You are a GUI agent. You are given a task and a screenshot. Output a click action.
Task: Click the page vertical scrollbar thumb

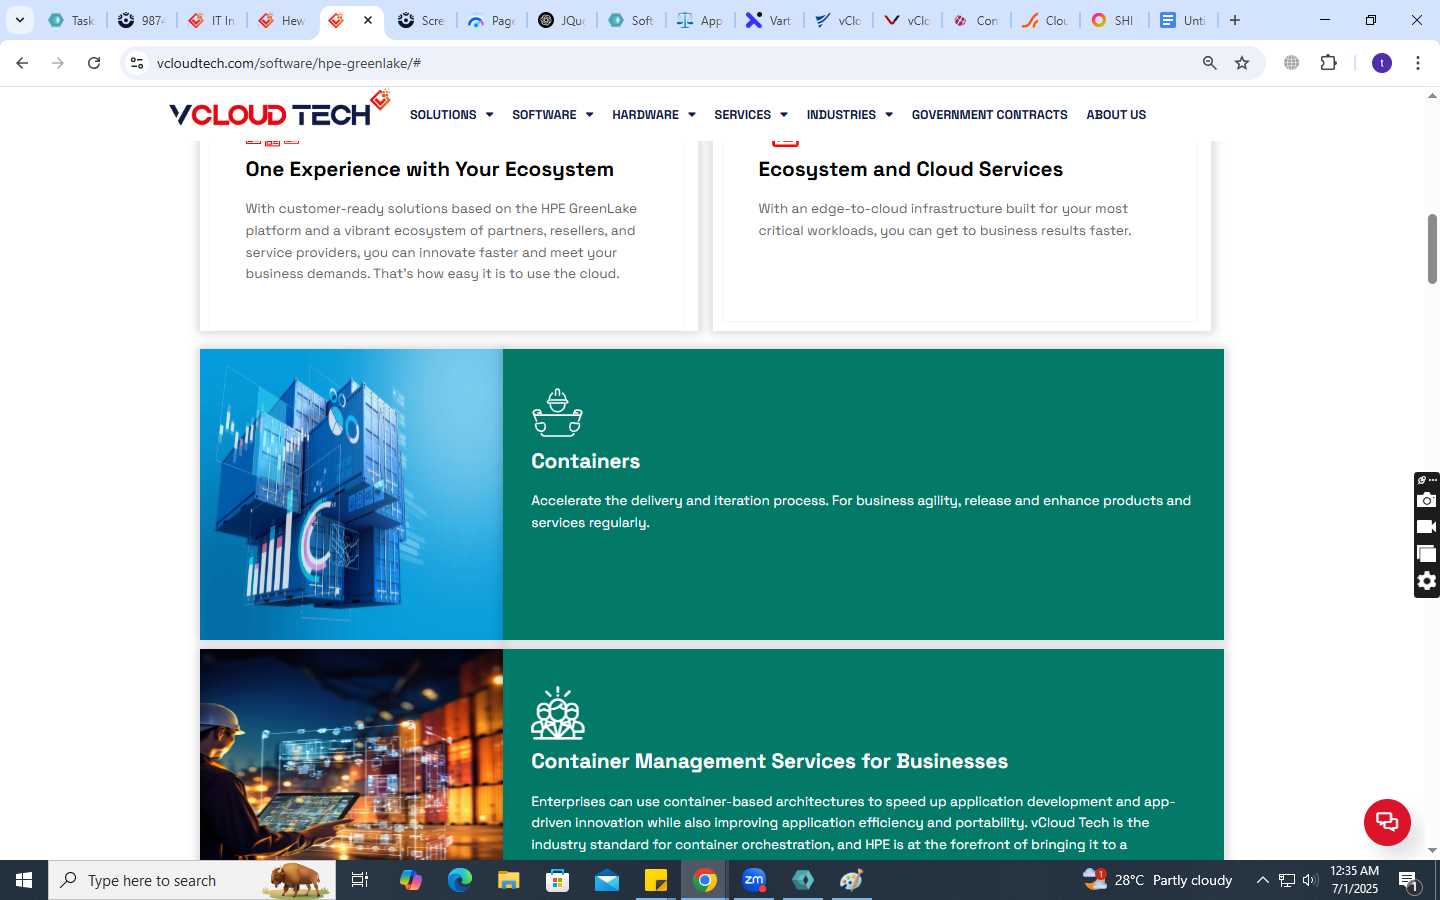[x=1432, y=248]
